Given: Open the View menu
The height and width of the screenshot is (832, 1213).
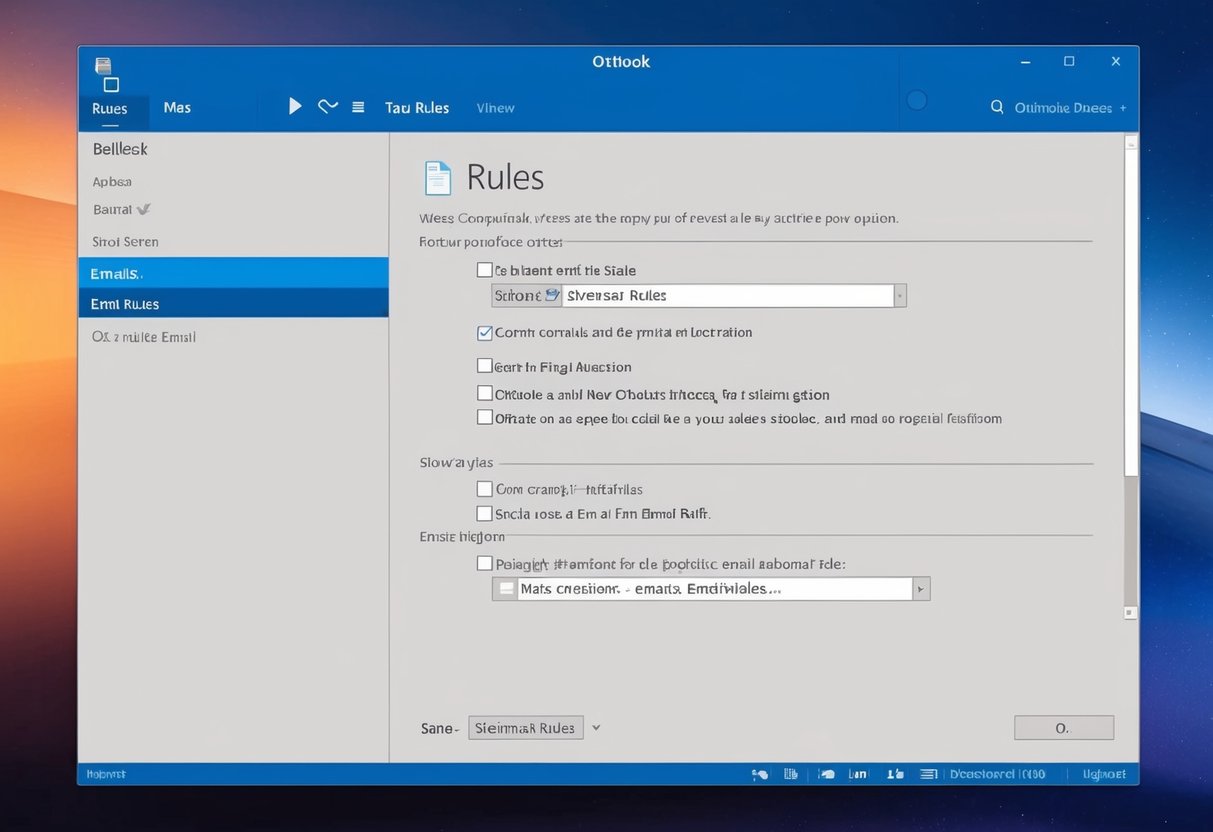Looking at the screenshot, I should tap(494, 107).
